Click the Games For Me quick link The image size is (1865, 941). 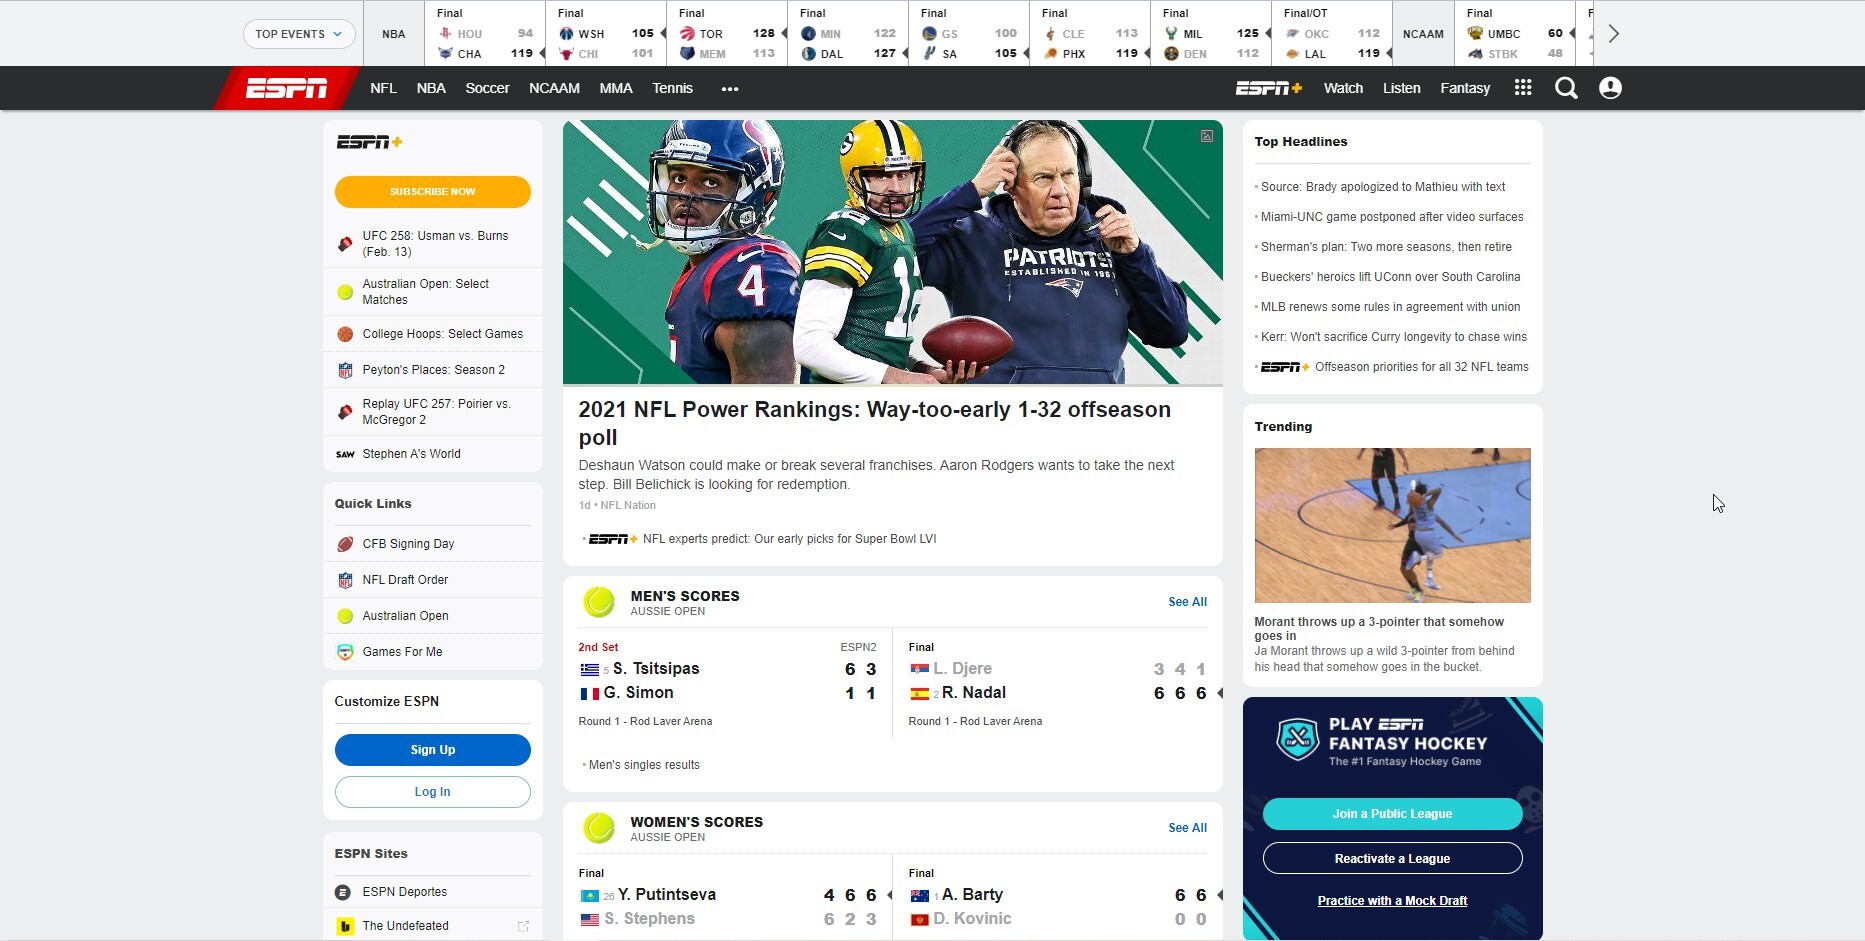click(x=432, y=652)
